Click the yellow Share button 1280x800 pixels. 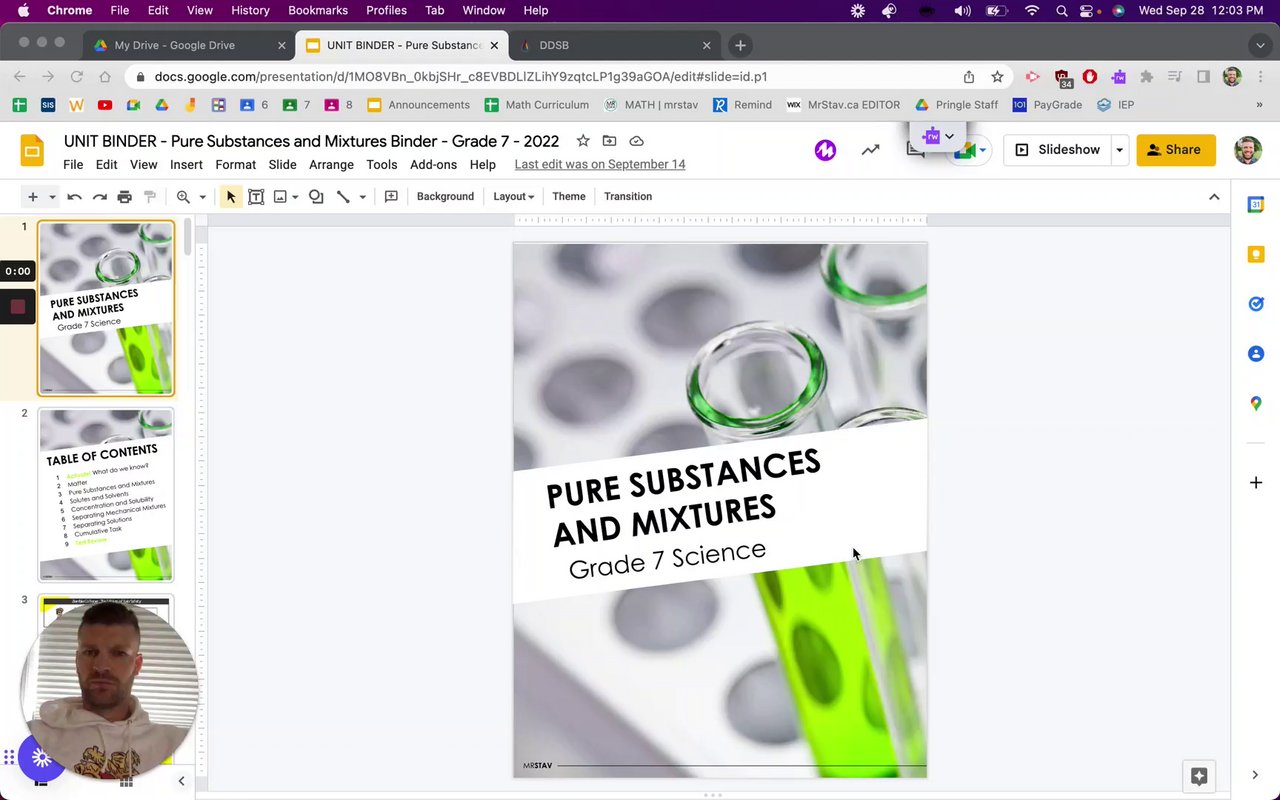1175,150
